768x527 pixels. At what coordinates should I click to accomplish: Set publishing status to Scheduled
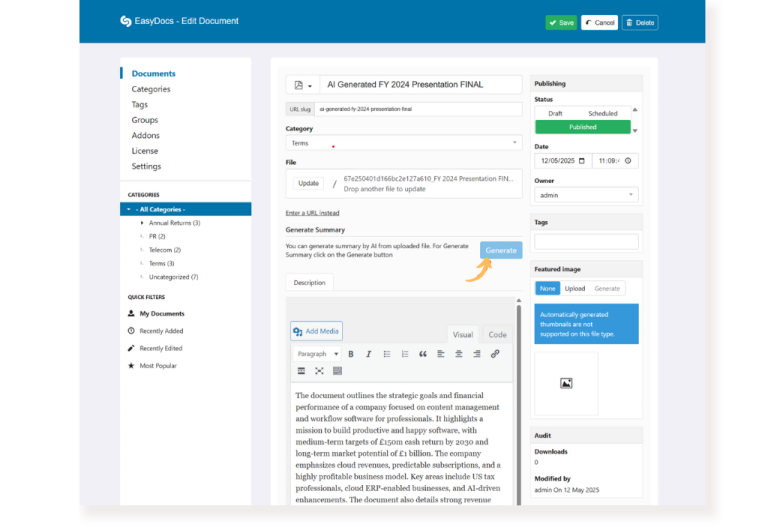(602, 114)
